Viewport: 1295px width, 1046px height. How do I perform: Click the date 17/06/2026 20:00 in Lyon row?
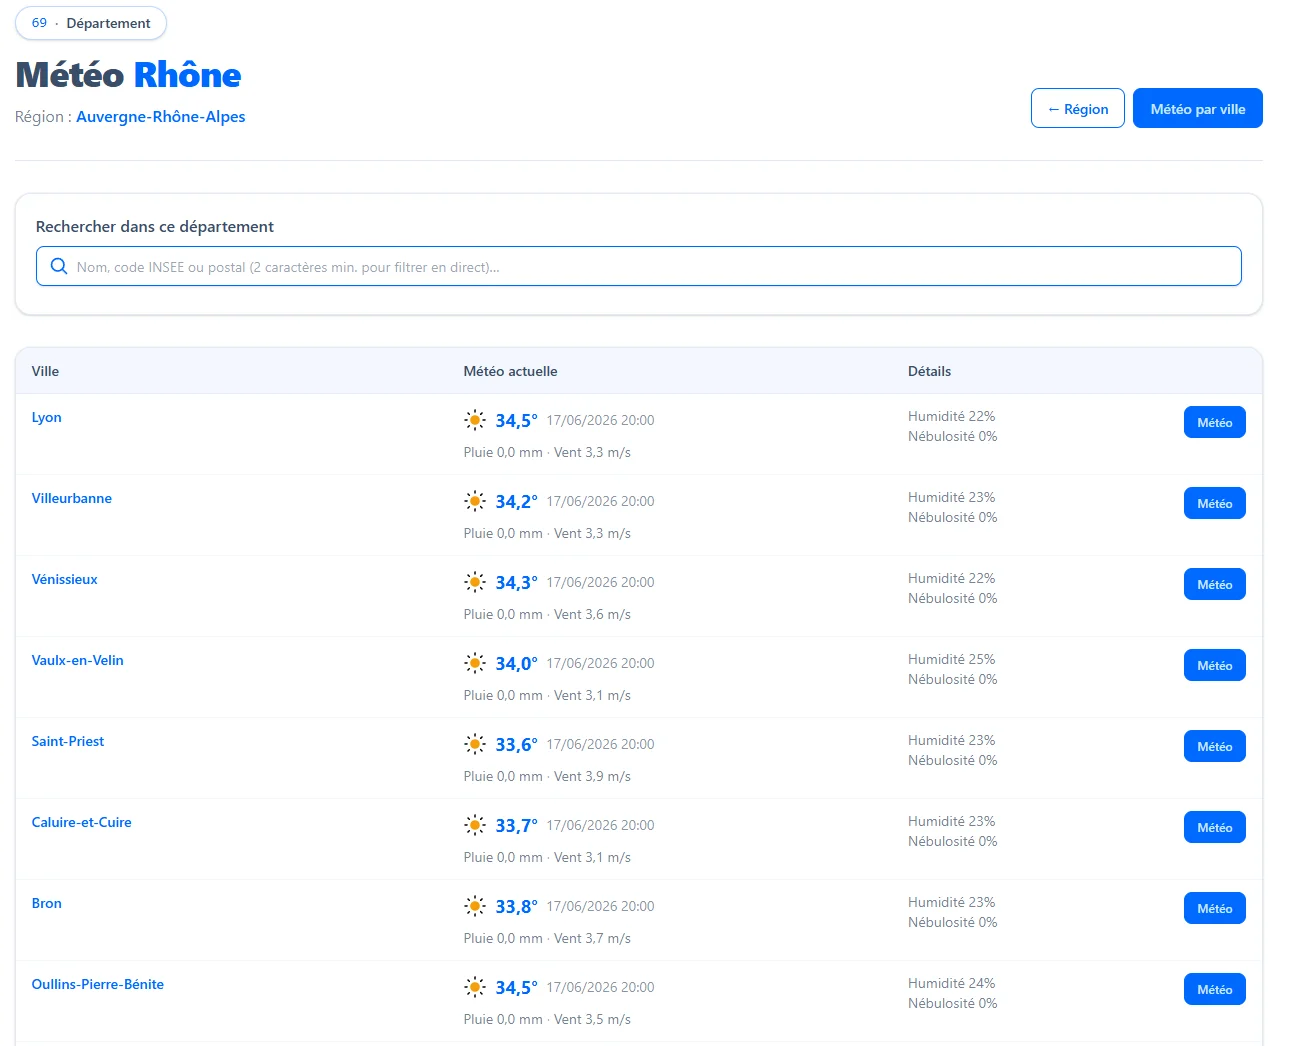[x=600, y=420]
